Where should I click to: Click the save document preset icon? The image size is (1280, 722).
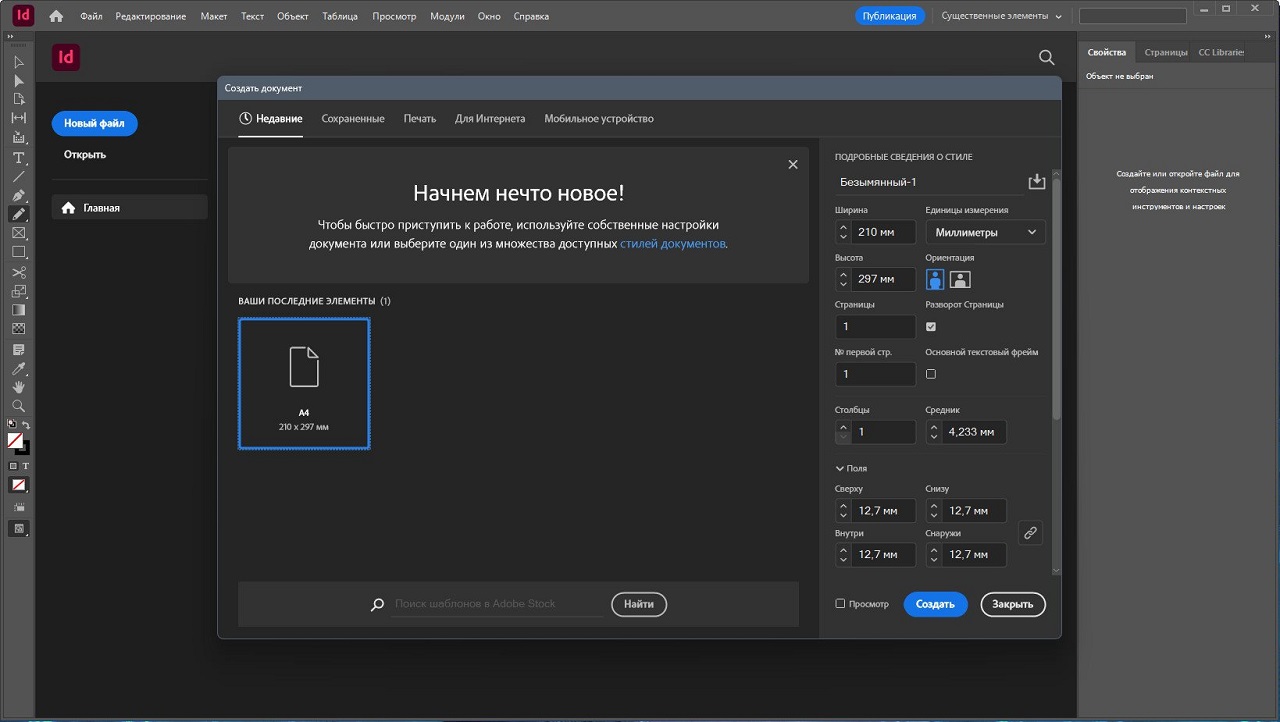coord(1036,181)
